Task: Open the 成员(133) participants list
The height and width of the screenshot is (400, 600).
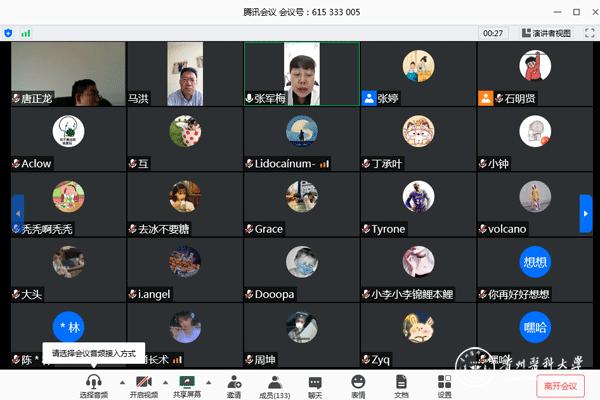Action: tap(274, 382)
